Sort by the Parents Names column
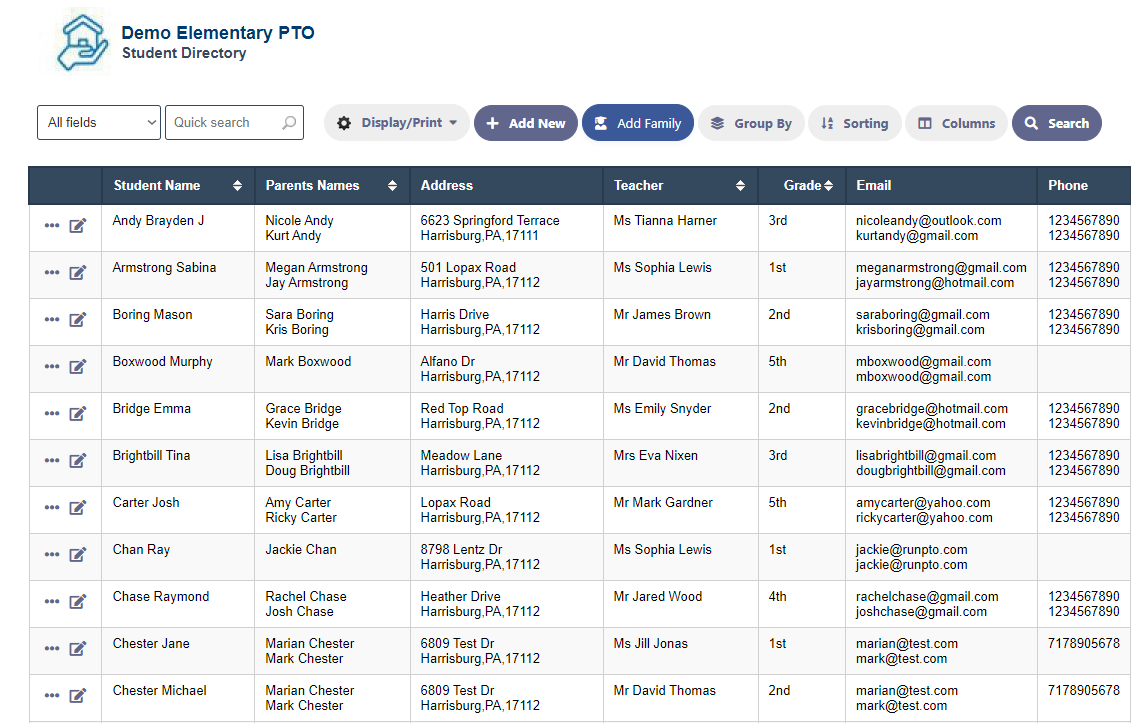The image size is (1147, 723). coord(391,185)
